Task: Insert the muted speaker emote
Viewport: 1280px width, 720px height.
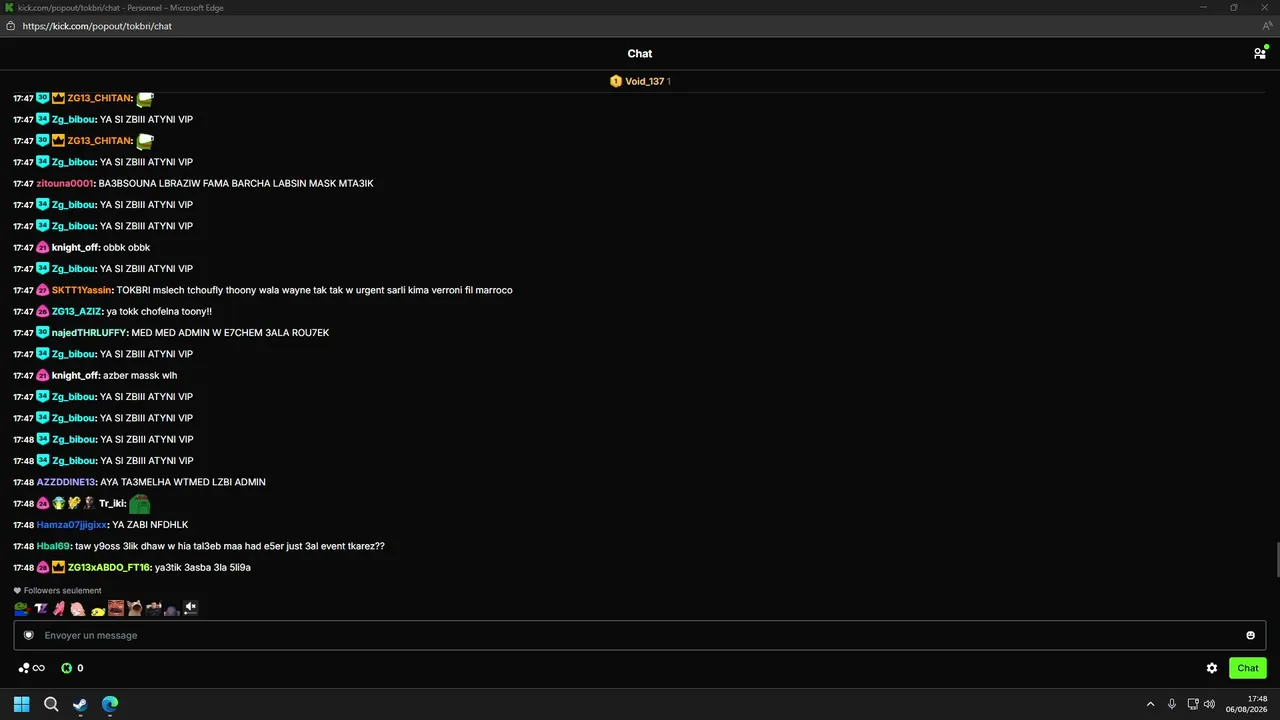Action: (191, 608)
